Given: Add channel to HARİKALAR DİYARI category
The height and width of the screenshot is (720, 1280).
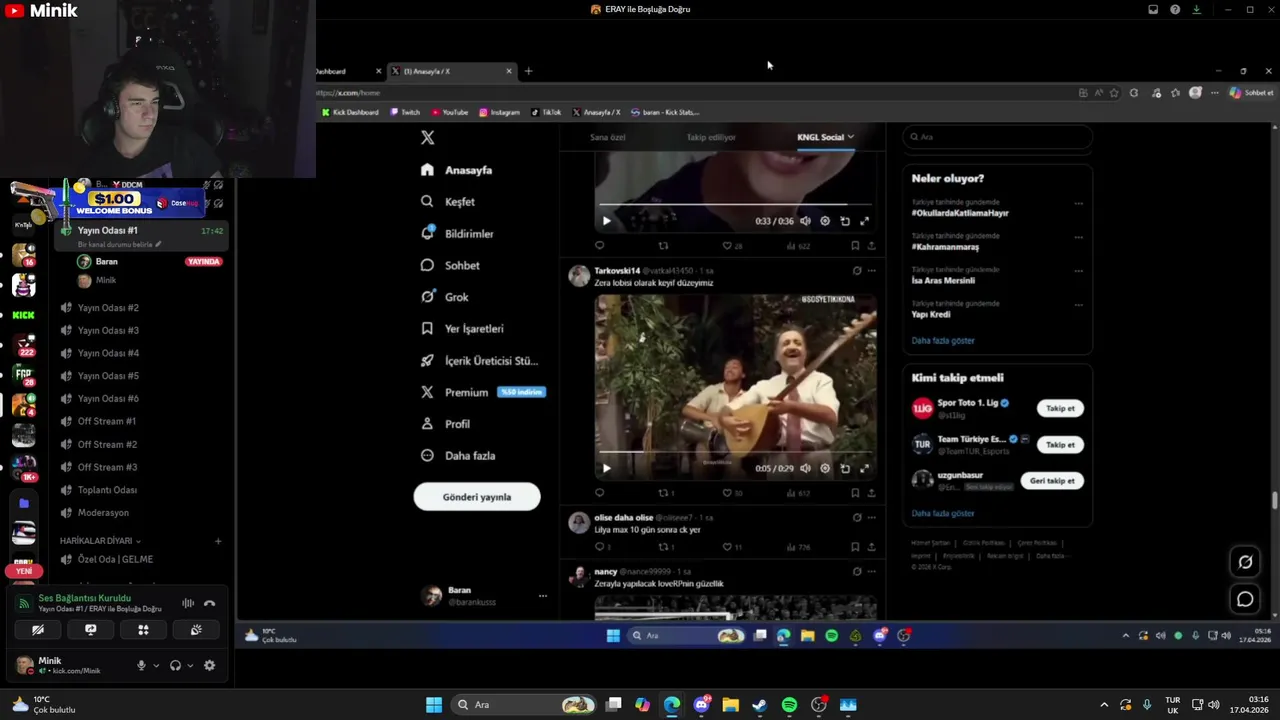Looking at the screenshot, I should pyautogui.click(x=218, y=541).
